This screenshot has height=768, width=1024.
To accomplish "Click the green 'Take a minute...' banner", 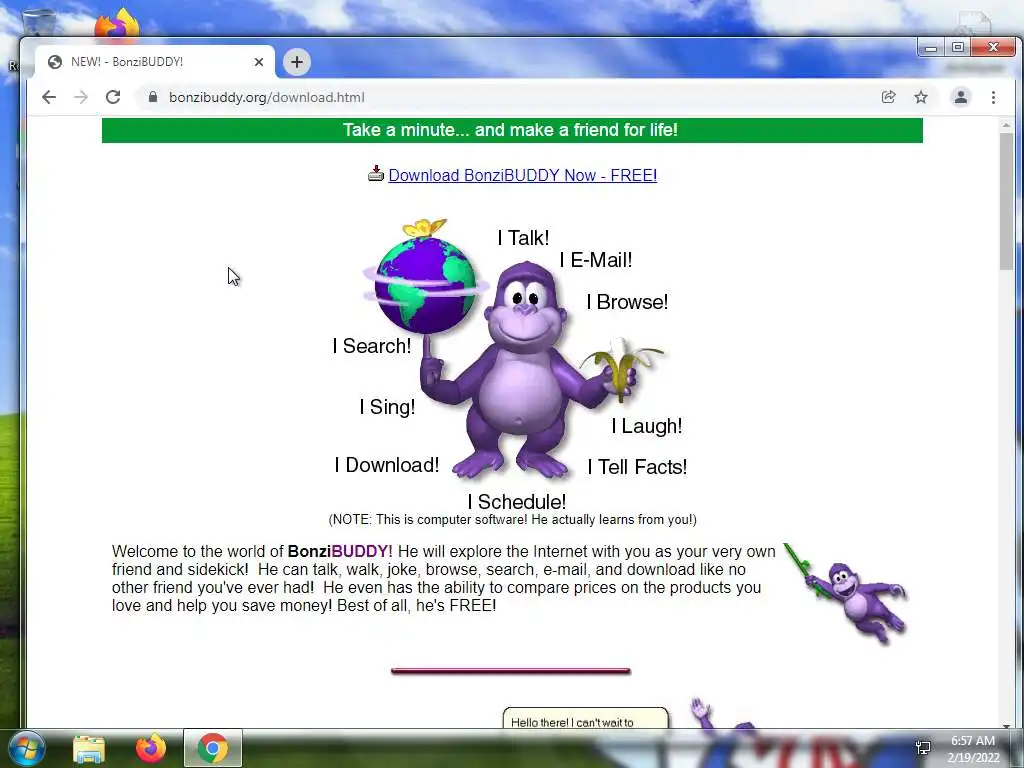I will [x=512, y=130].
